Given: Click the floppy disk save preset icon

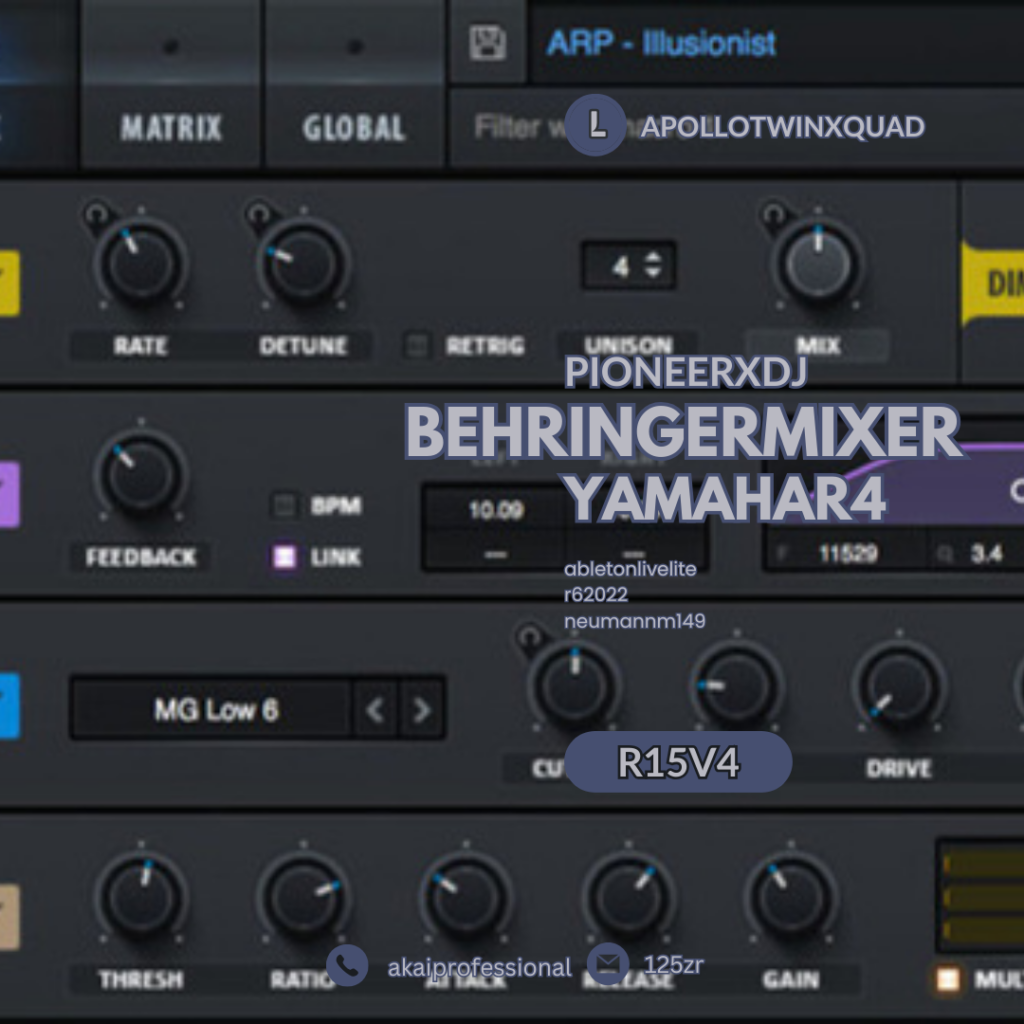Looking at the screenshot, I should (488, 43).
